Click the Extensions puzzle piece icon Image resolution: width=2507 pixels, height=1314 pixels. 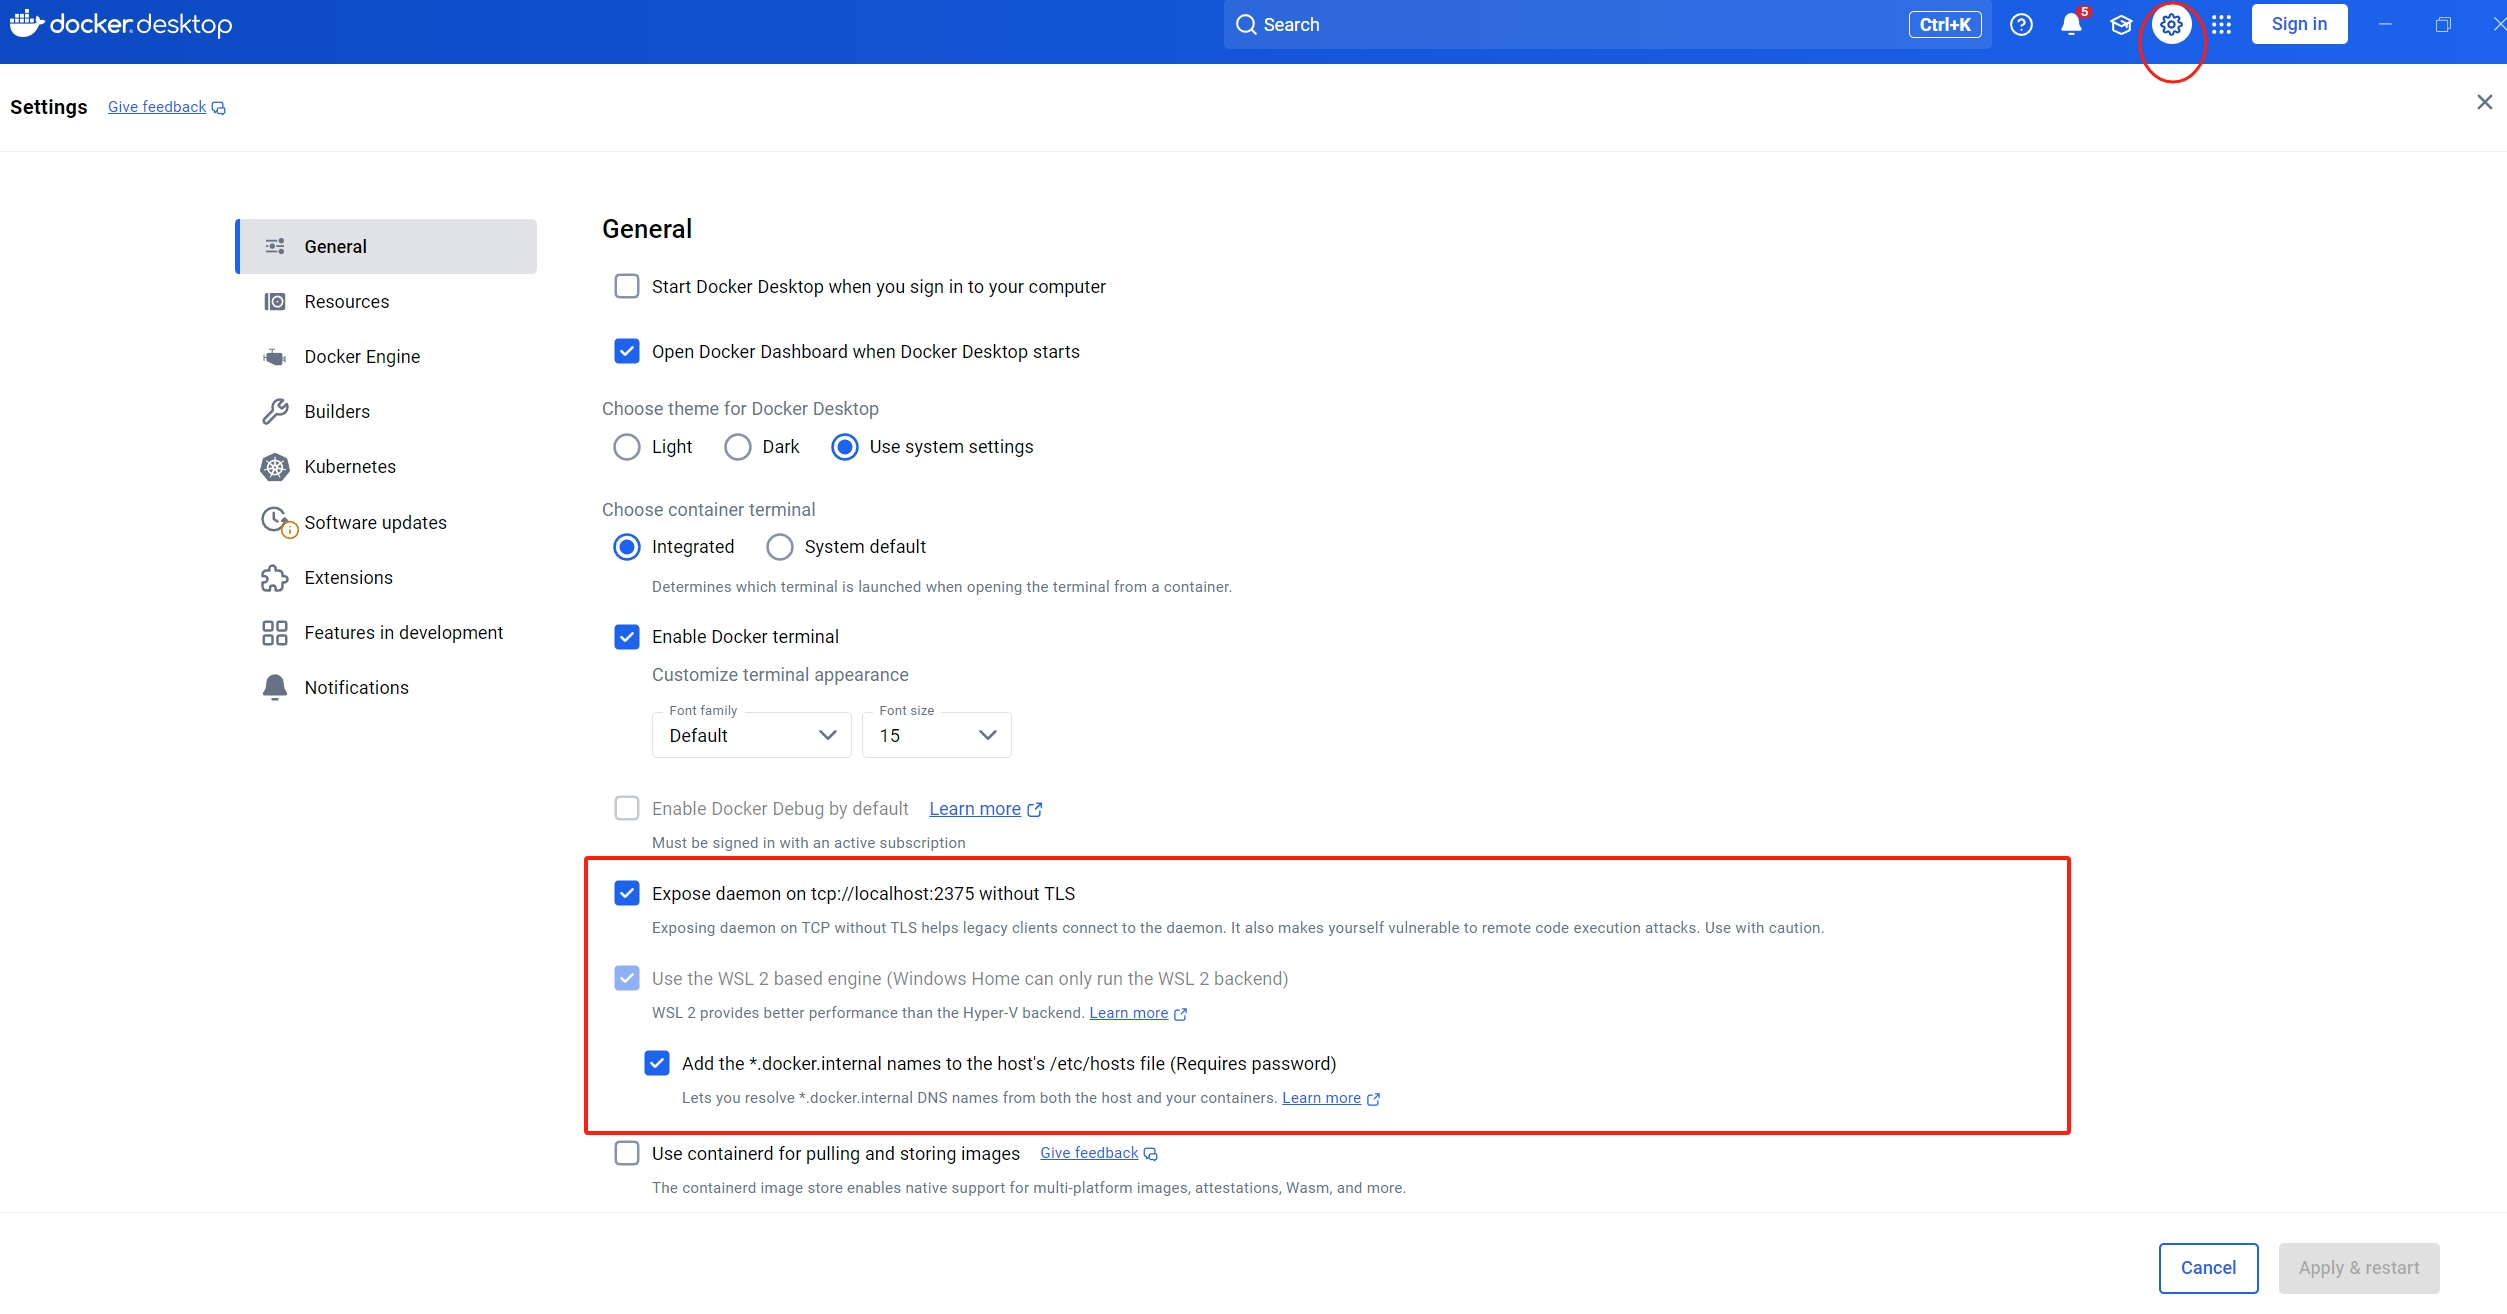(275, 578)
